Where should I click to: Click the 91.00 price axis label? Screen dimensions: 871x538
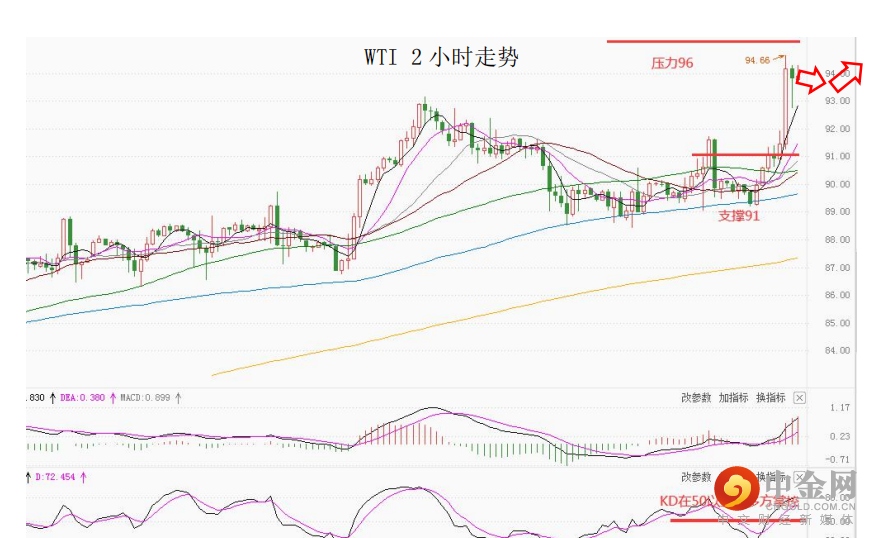tap(837, 157)
